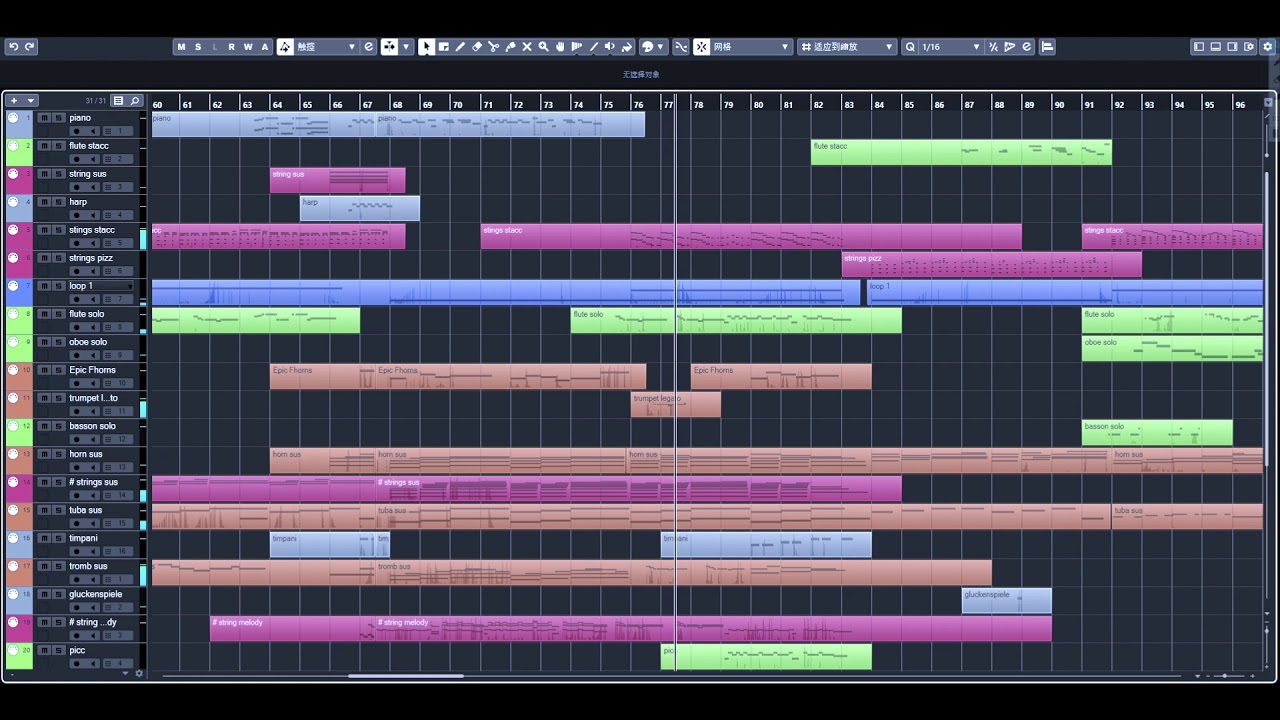Select the gluckenspiele track name
Image resolution: width=1280 pixels, height=720 pixels.
coord(95,594)
